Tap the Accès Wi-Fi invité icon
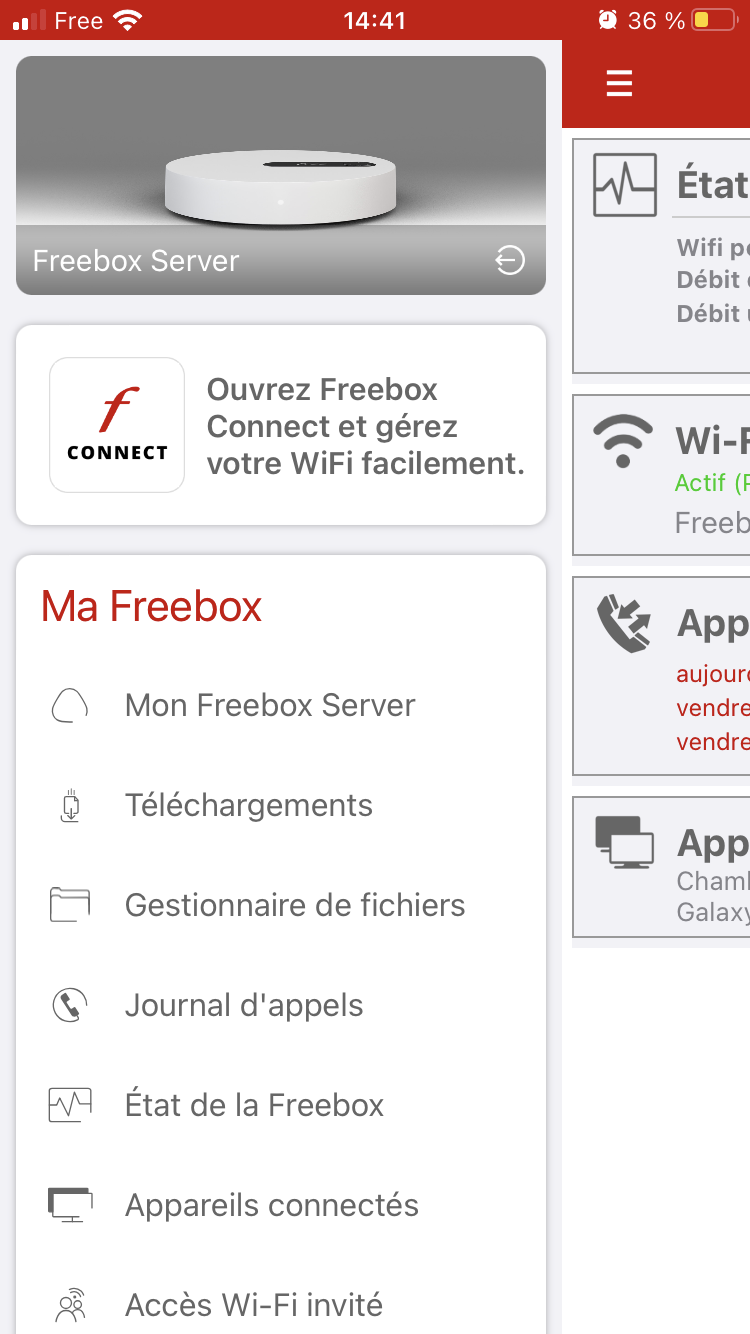 (69, 1305)
